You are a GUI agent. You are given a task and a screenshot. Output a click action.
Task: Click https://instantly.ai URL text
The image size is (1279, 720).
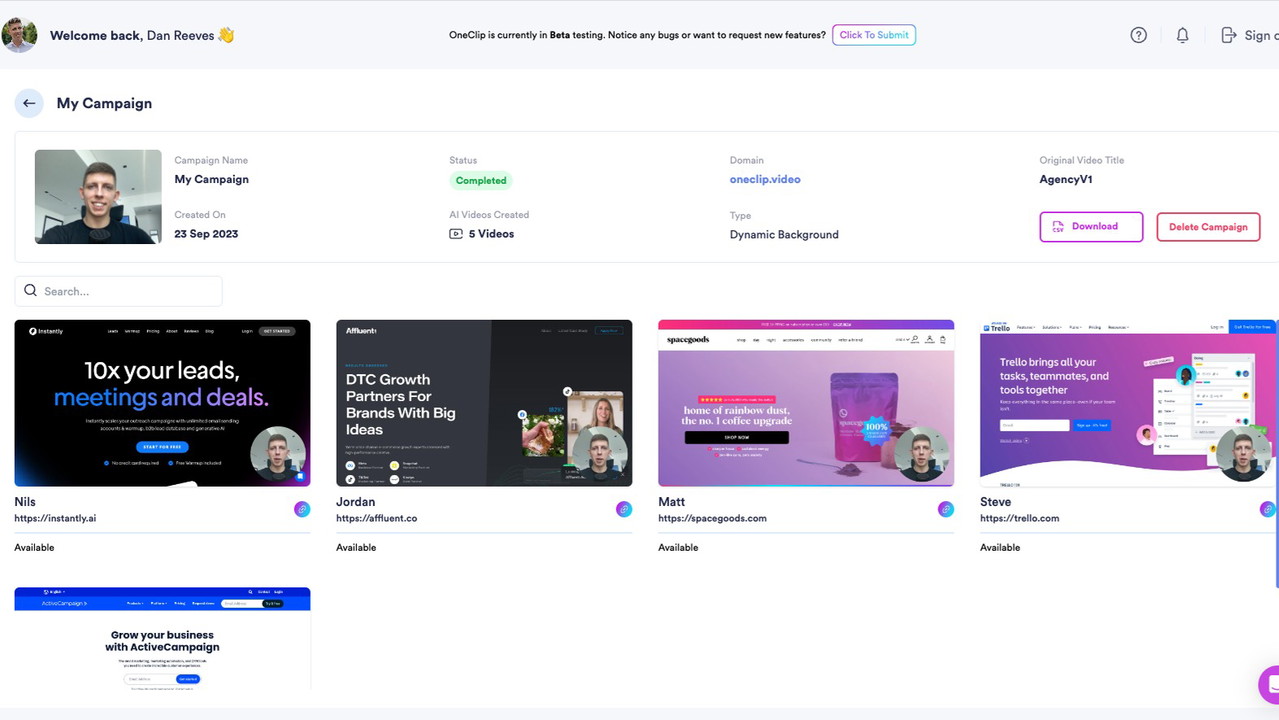(55, 519)
